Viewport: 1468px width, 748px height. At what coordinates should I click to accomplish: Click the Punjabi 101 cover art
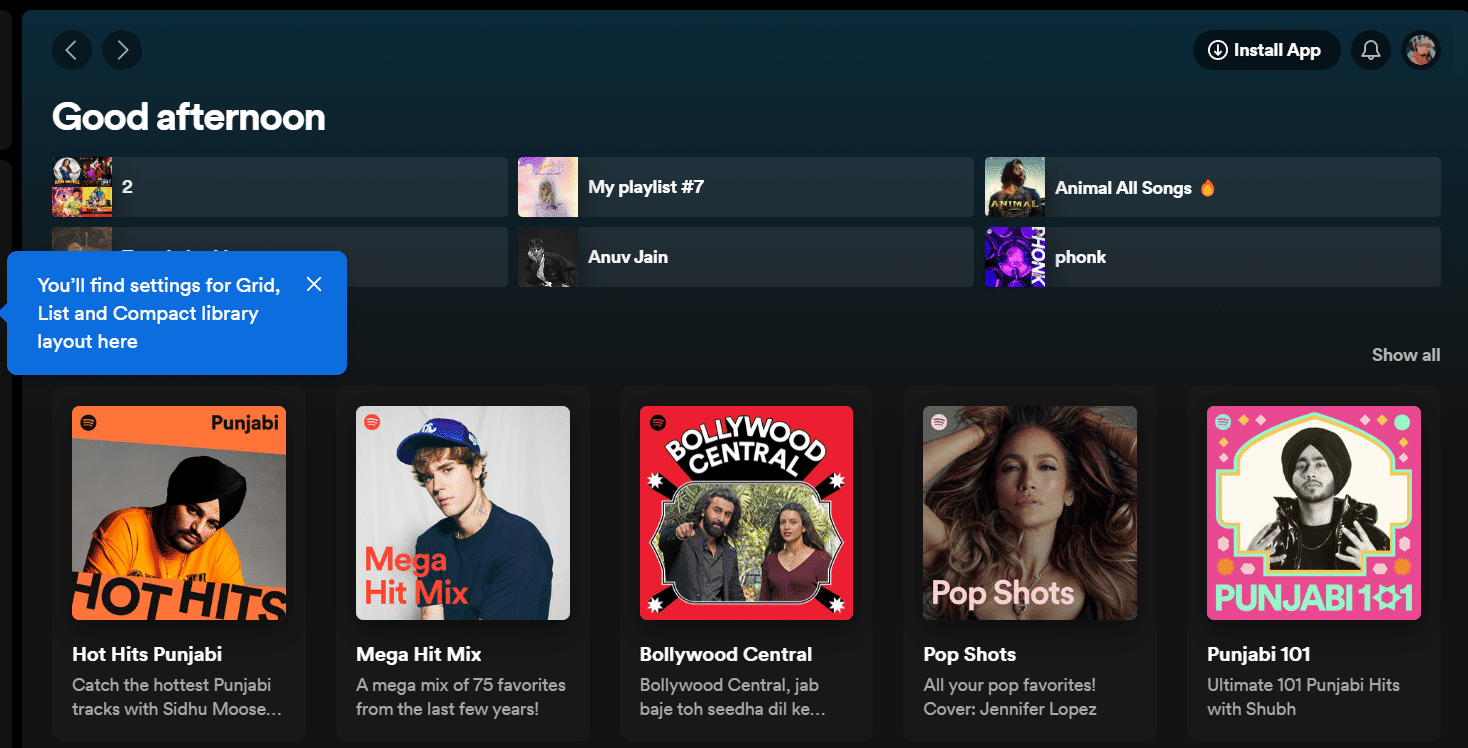[1314, 513]
